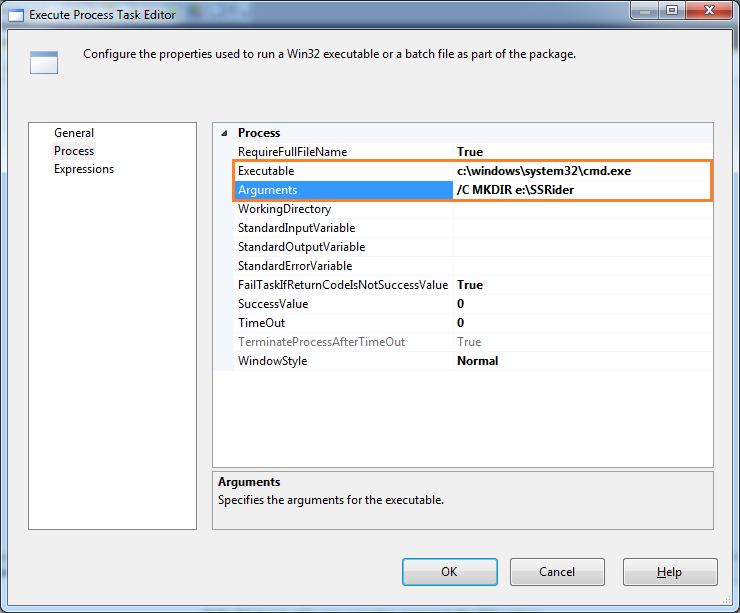740x613 pixels.
Task: Click the Arguments value field
Action: (582, 190)
